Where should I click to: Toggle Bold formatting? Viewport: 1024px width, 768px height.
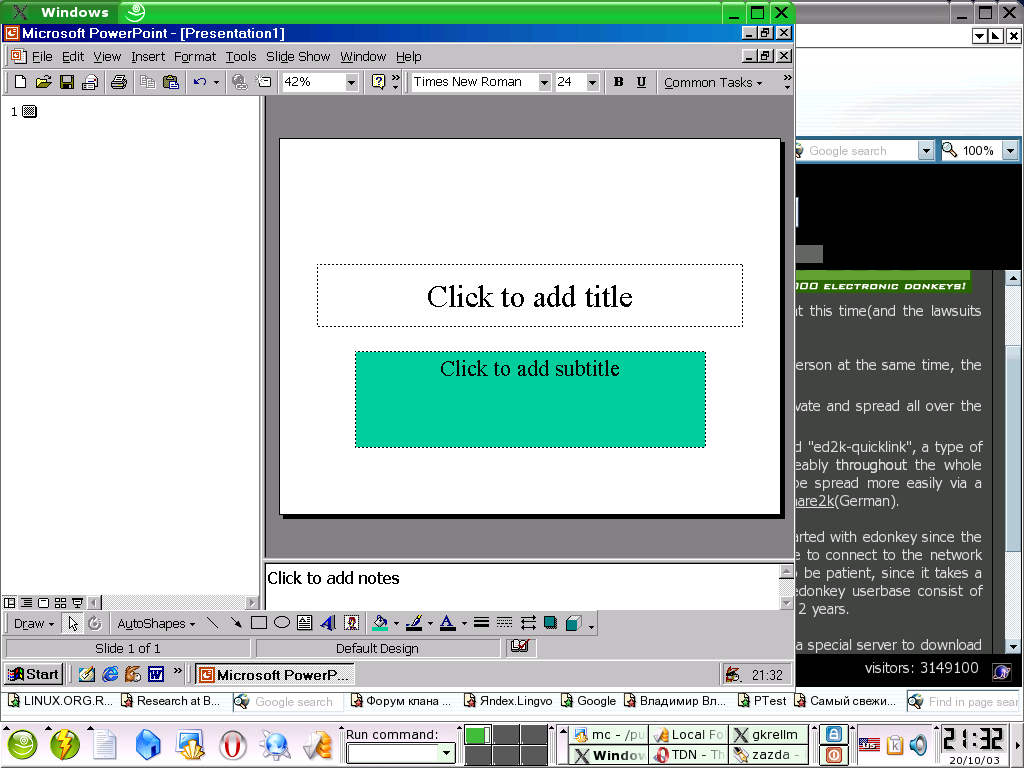coord(618,82)
